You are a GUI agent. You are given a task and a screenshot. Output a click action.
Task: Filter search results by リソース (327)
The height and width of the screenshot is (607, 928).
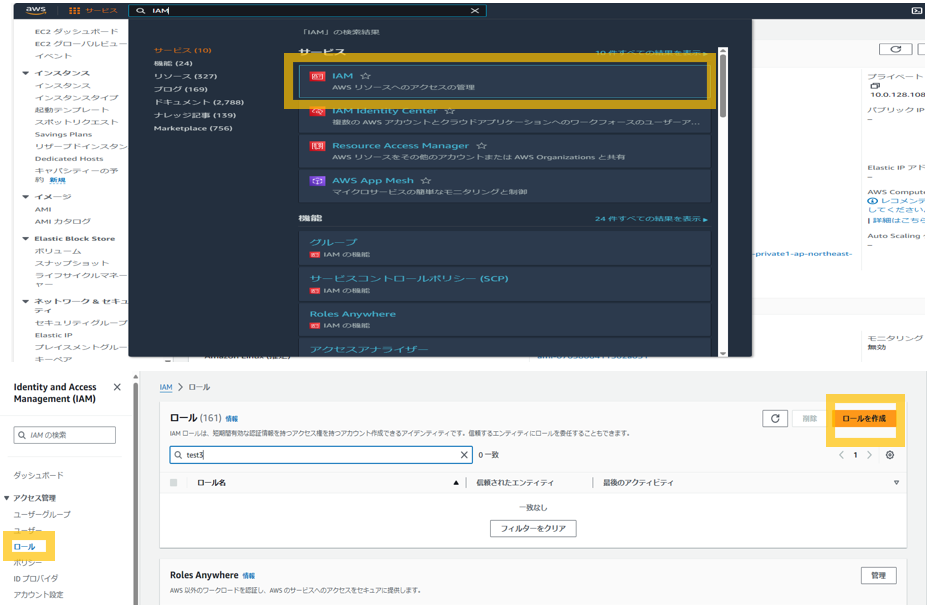(185, 76)
